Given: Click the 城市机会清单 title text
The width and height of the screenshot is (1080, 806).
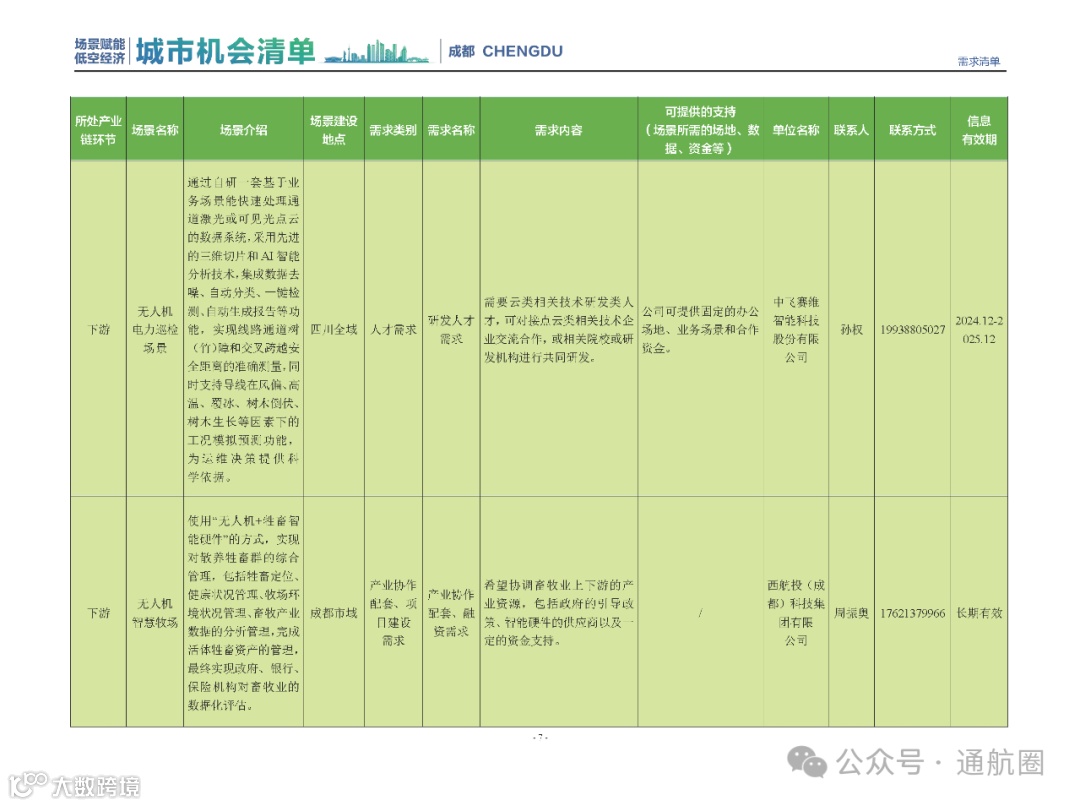Looking at the screenshot, I should tap(225, 52).
